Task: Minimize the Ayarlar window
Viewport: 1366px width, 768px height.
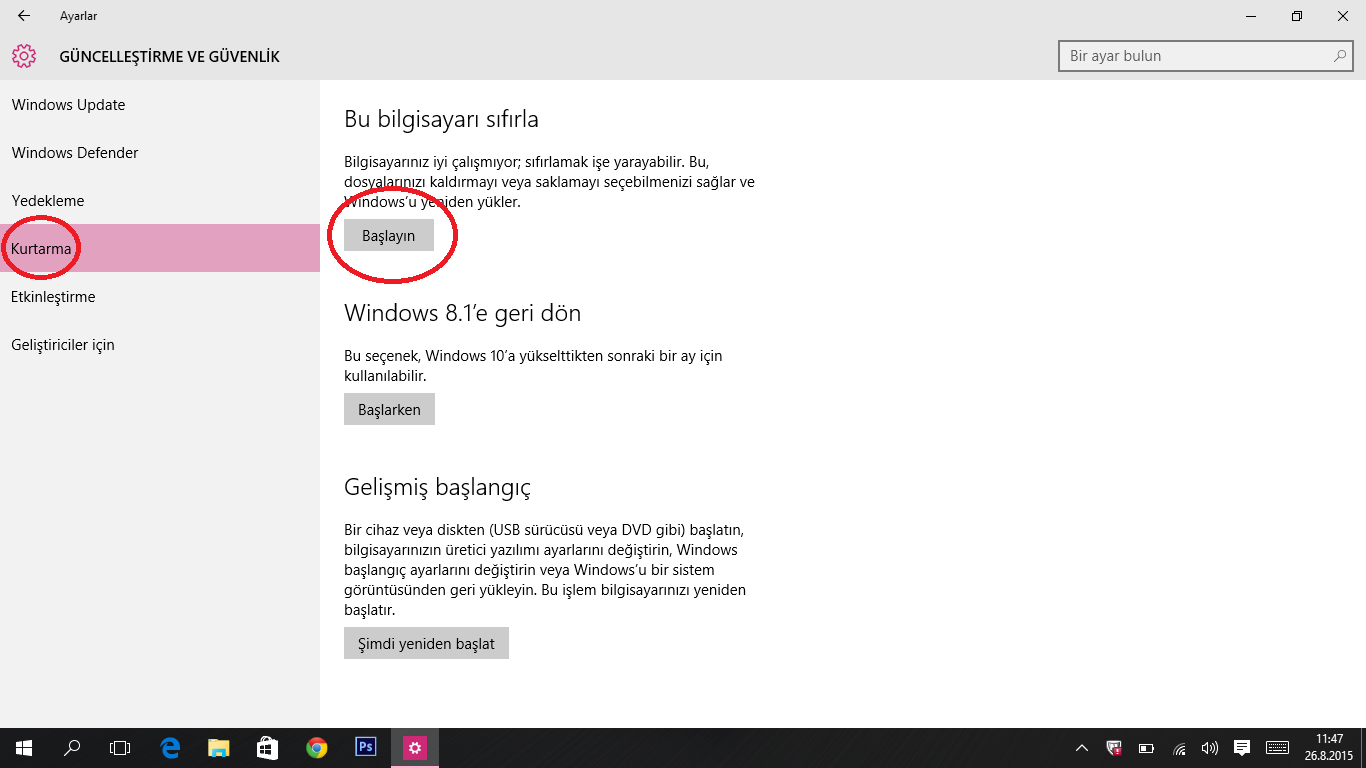Action: [1251, 16]
